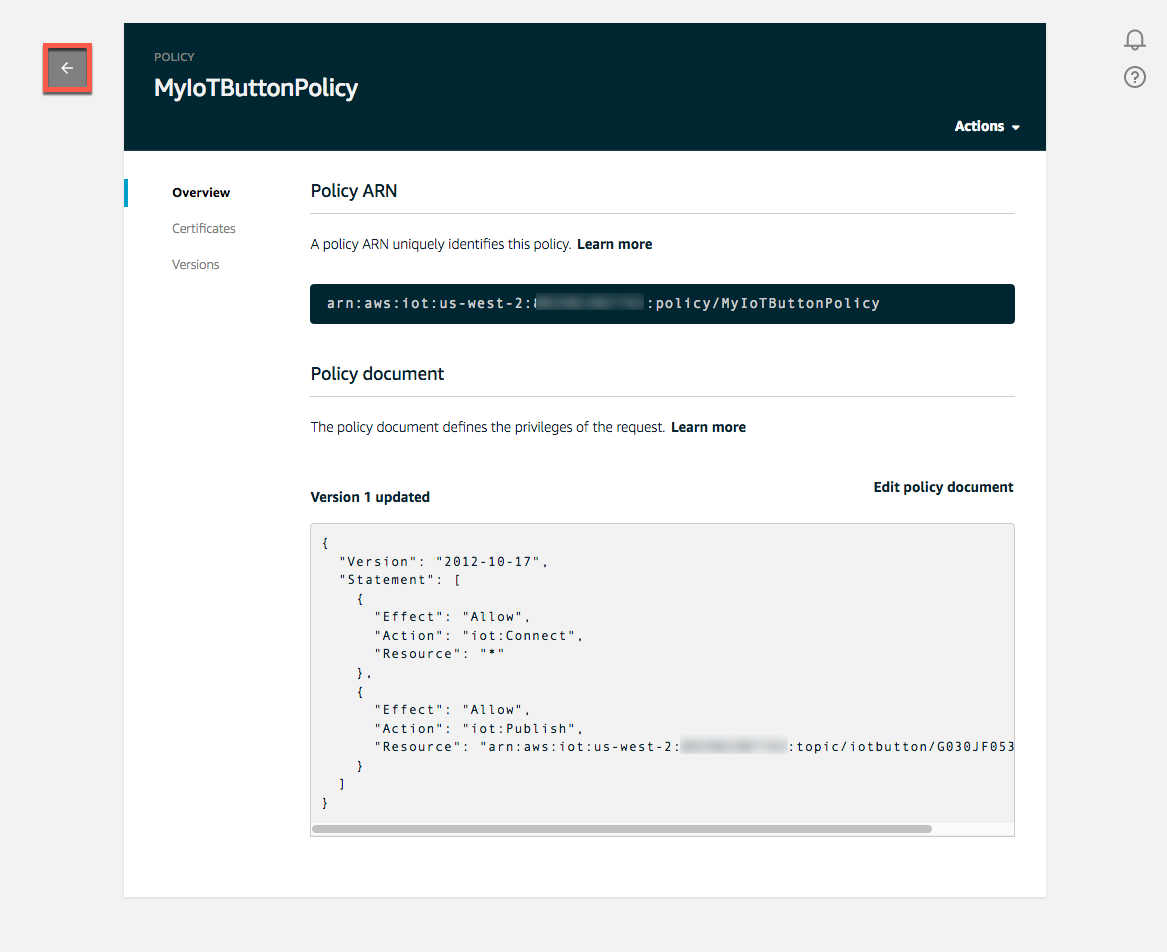This screenshot has height=952, width=1167.
Task: Select the Overview tab
Action: (201, 193)
